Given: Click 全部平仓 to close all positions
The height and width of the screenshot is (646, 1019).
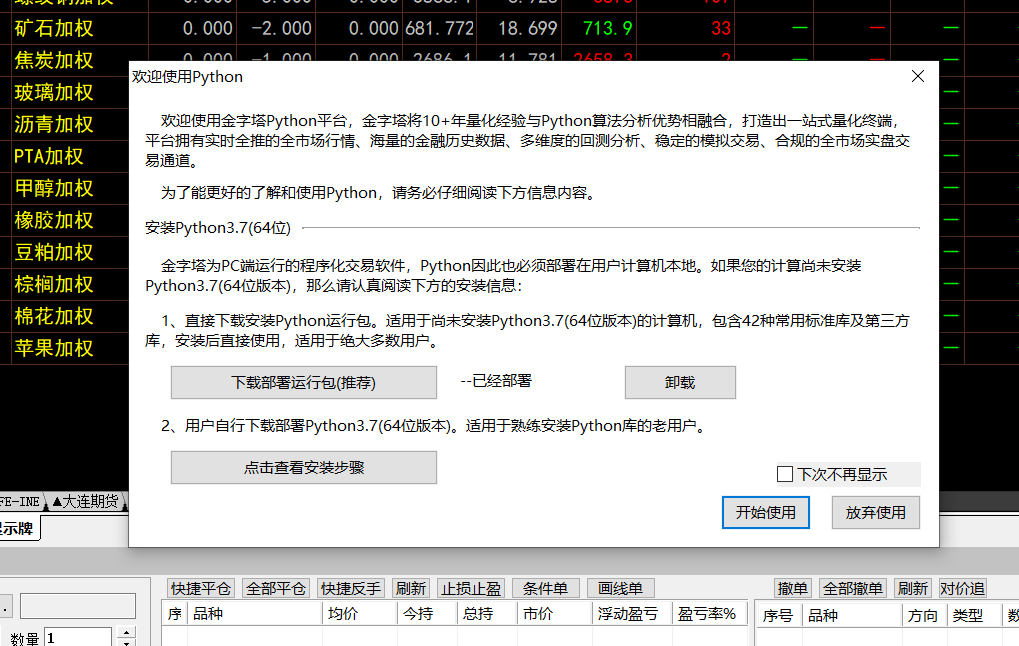Looking at the screenshot, I should coord(276,588).
